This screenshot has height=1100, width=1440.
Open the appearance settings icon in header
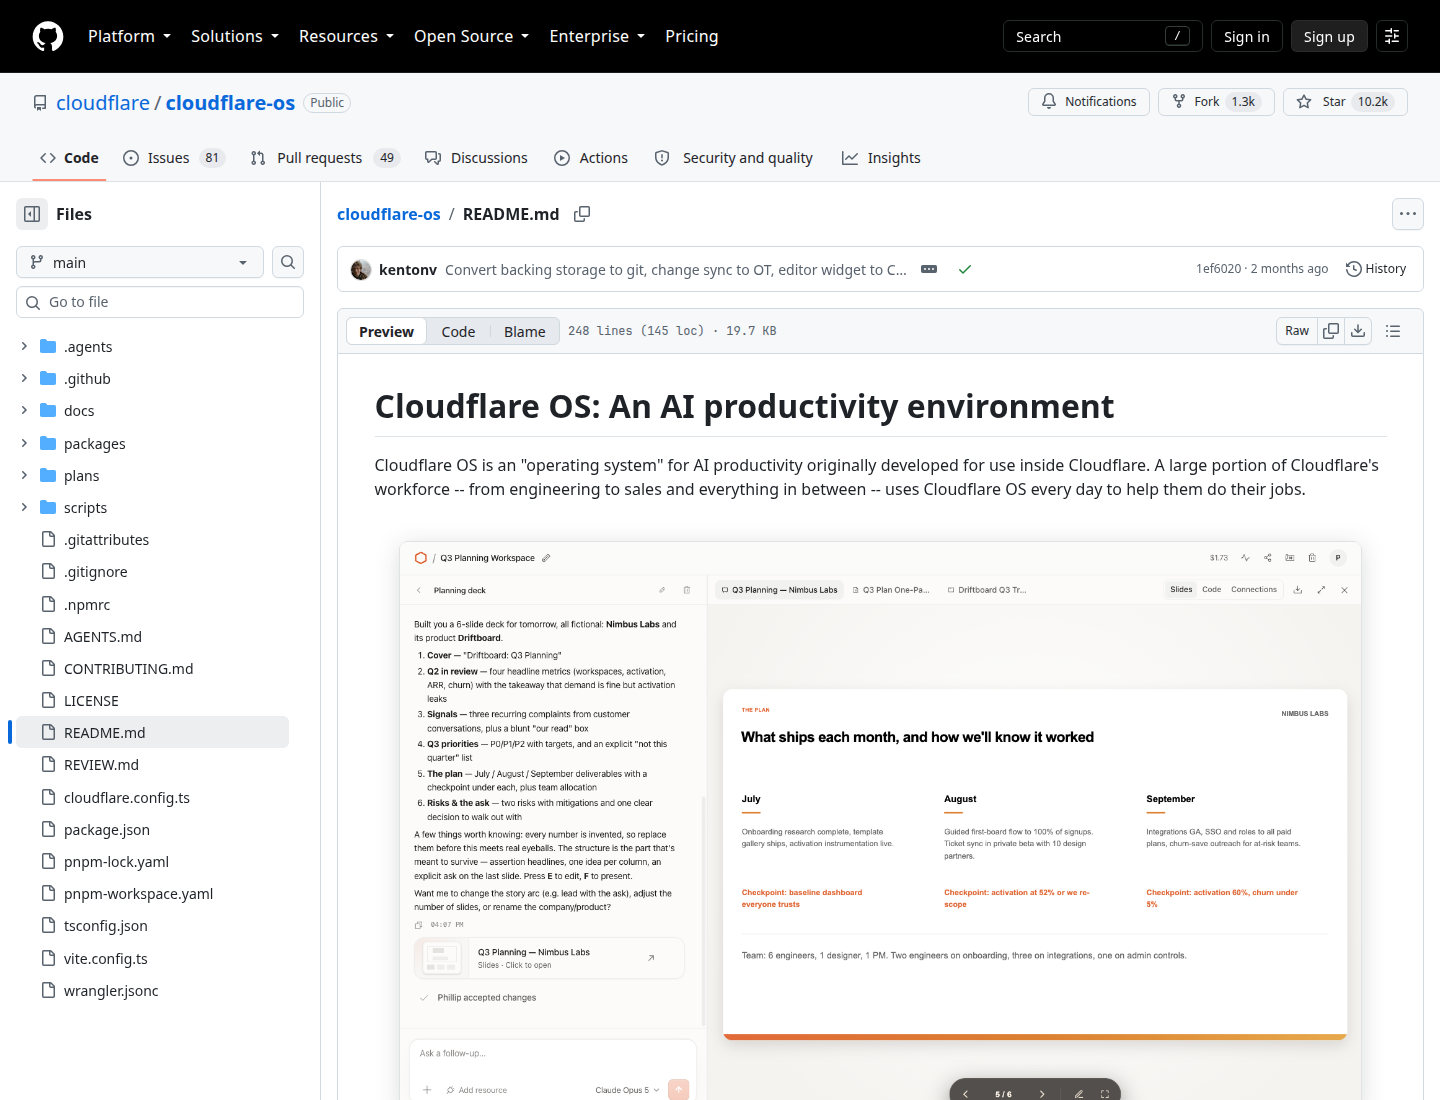pos(1392,36)
